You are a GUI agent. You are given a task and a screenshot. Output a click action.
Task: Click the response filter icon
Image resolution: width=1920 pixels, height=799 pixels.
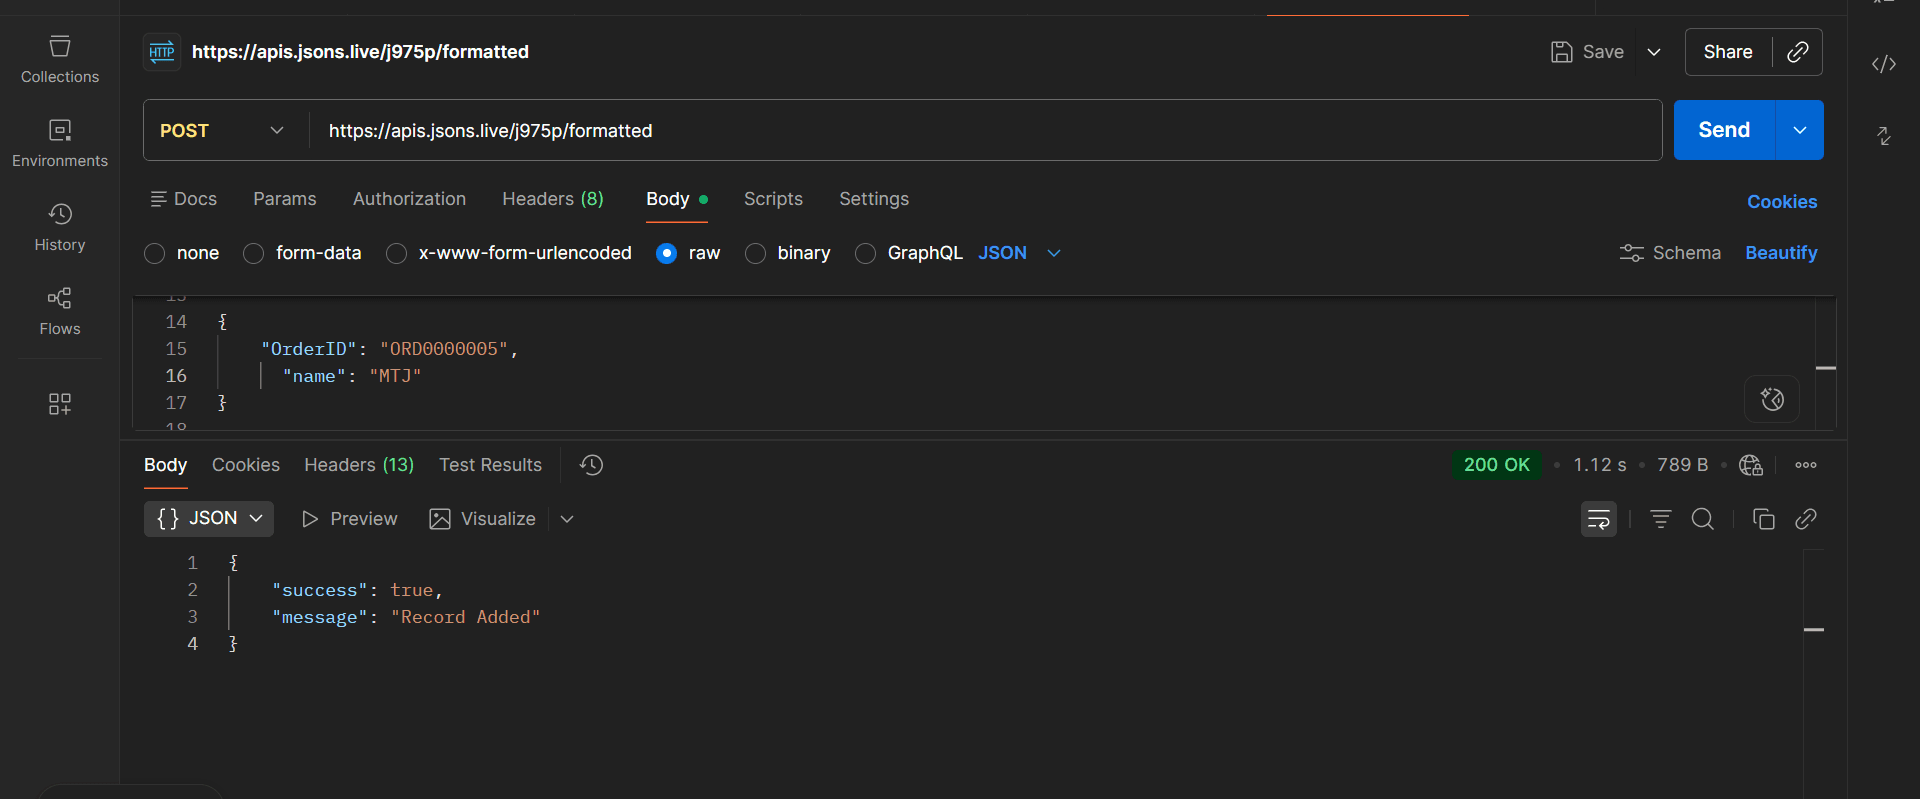click(1661, 519)
